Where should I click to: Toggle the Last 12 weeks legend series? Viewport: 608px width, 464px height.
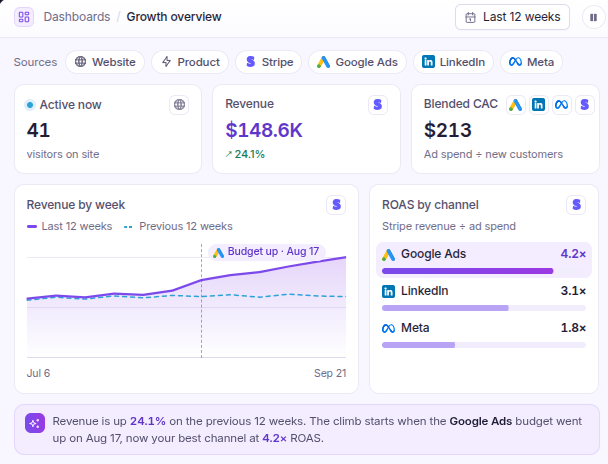[69, 226]
